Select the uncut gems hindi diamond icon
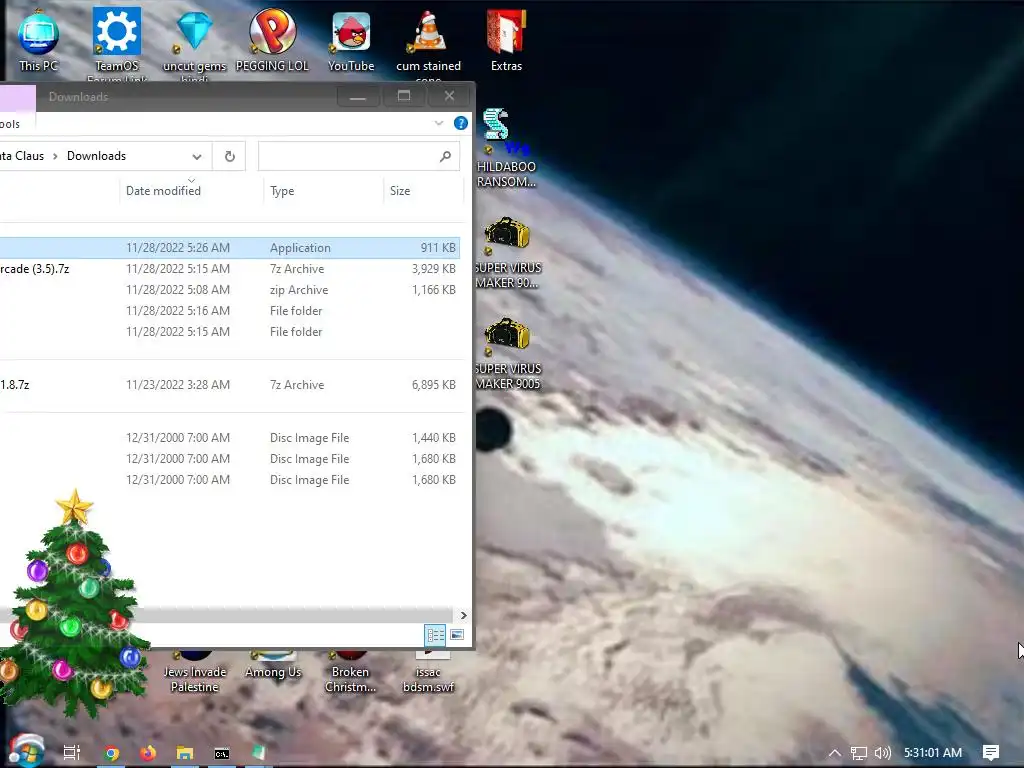1024x768 pixels. (x=195, y=44)
